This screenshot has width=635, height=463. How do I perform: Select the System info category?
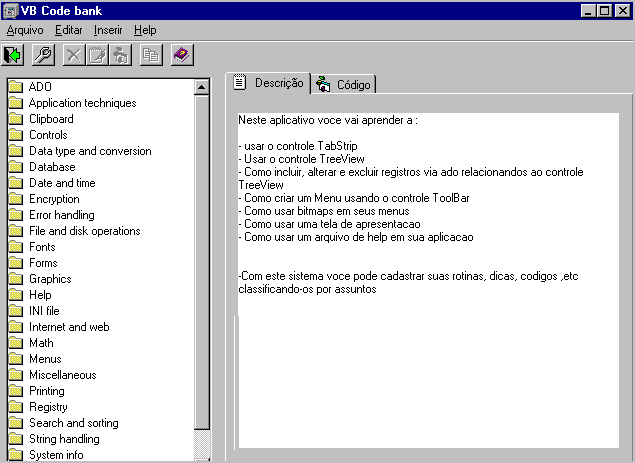tap(56, 454)
